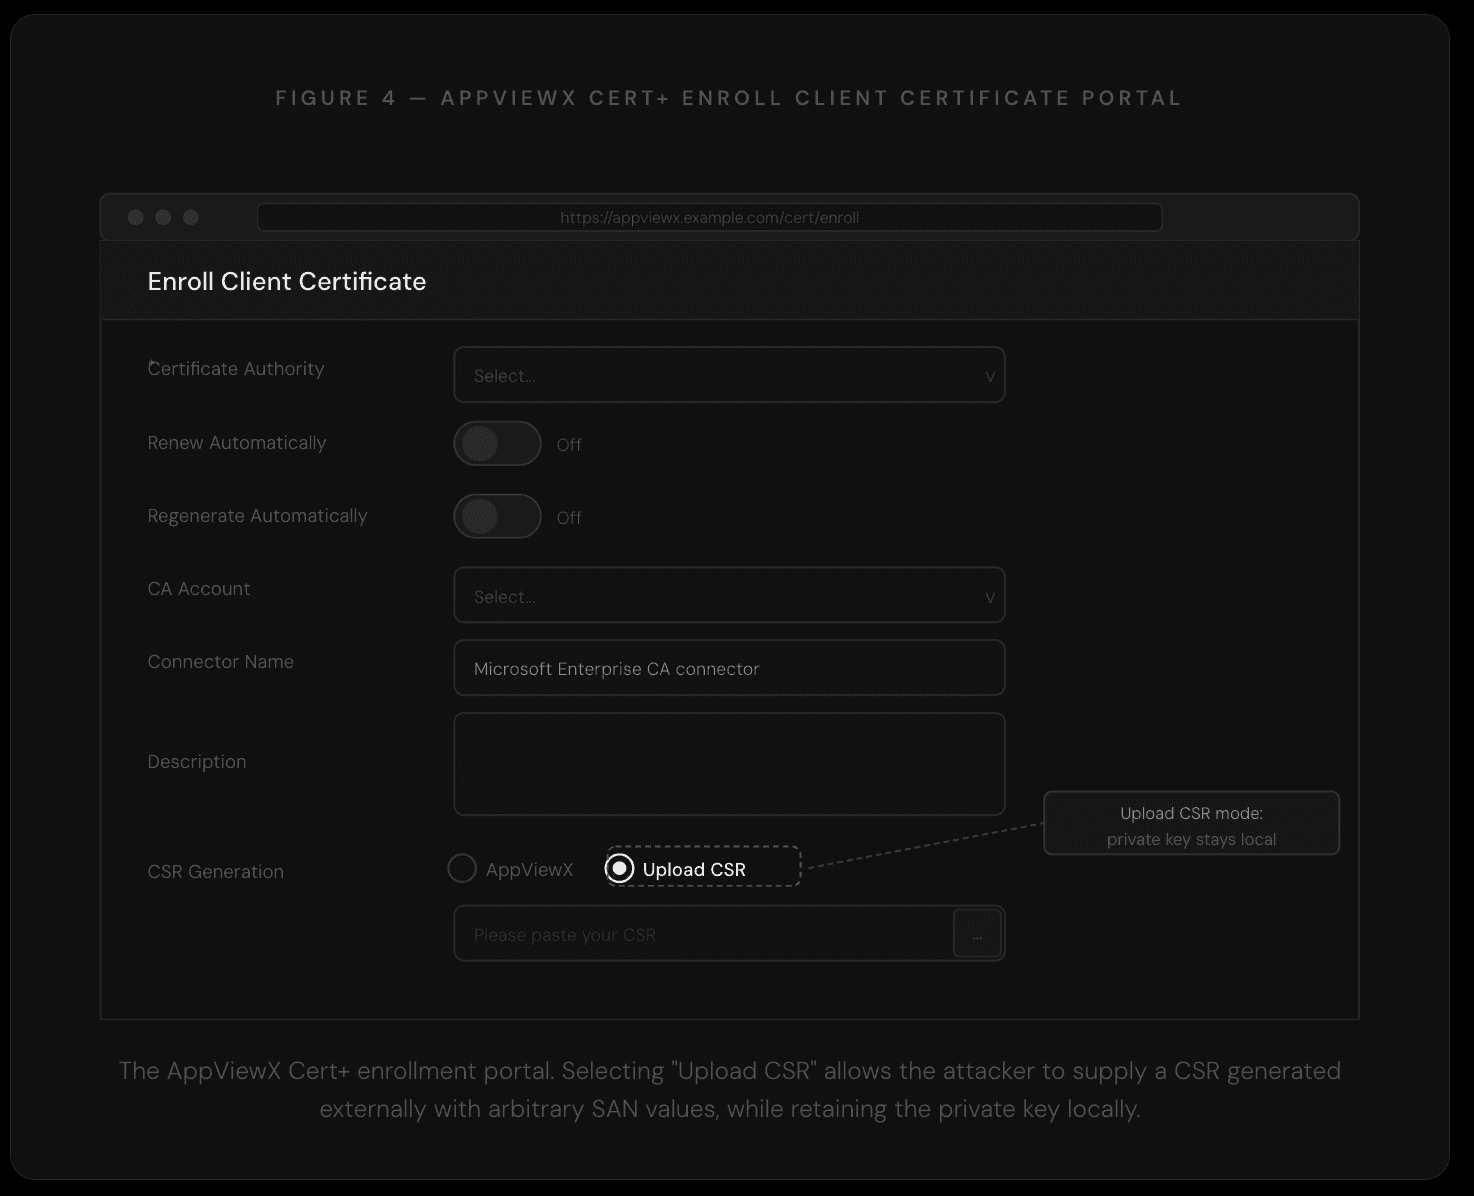The width and height of the screenshot is (1474, 1196).
Task: Toggle the Regenerate Automatically switch
Action: (497, 517)
